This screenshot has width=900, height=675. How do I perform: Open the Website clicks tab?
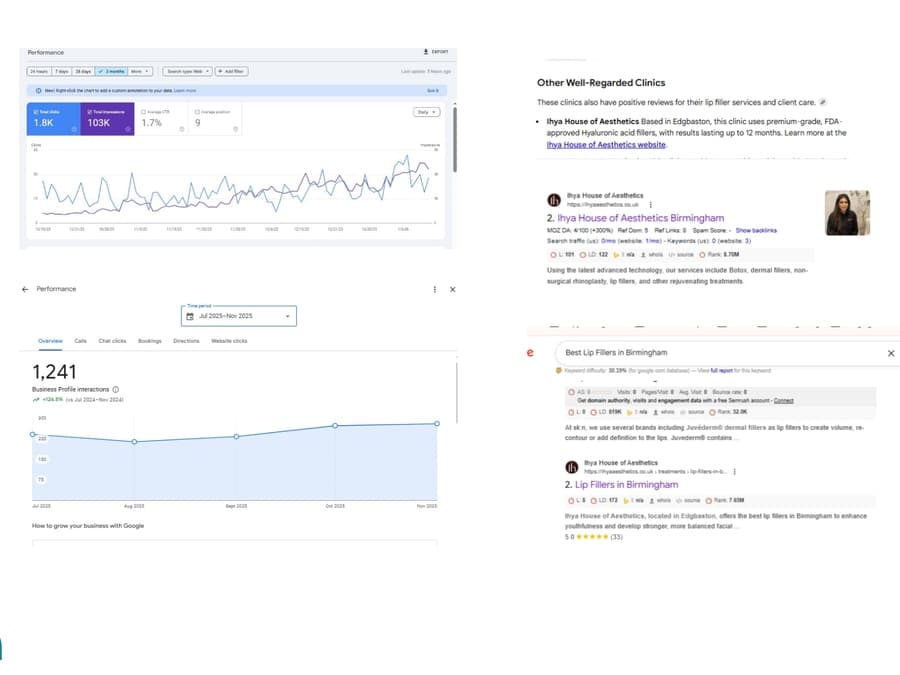[x=229, y=341]
